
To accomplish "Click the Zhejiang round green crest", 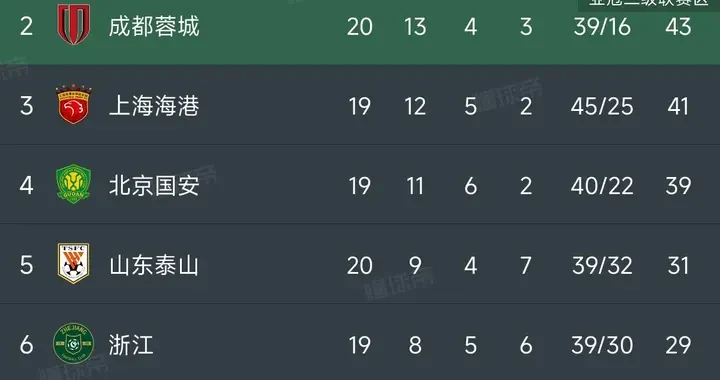I will (x=73, y=343).
